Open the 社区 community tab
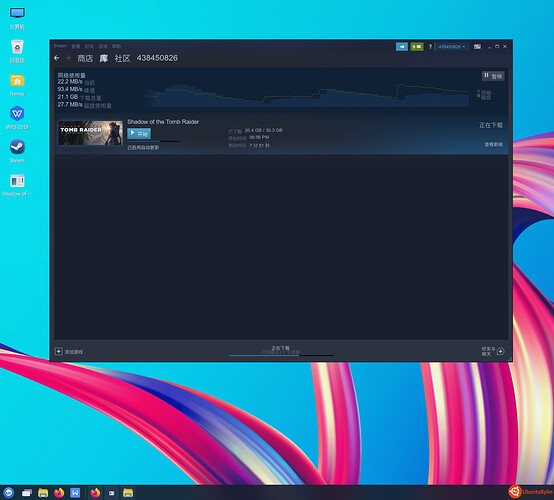 122,58
